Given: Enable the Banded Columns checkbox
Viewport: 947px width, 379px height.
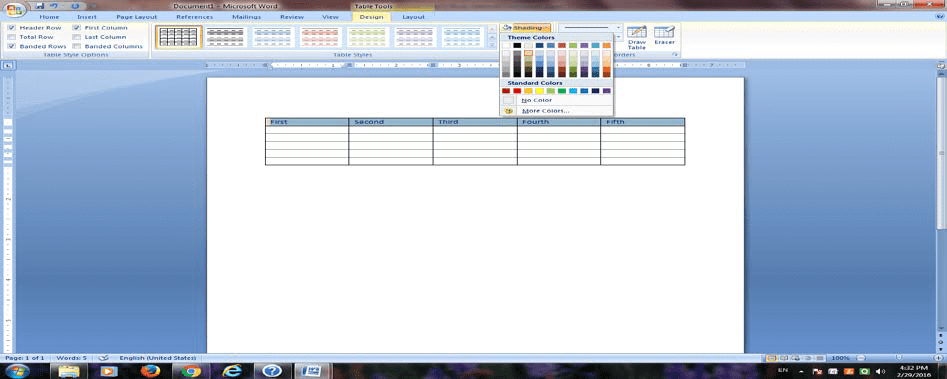Looking at the screenshot, I should [x=77, y=46].
